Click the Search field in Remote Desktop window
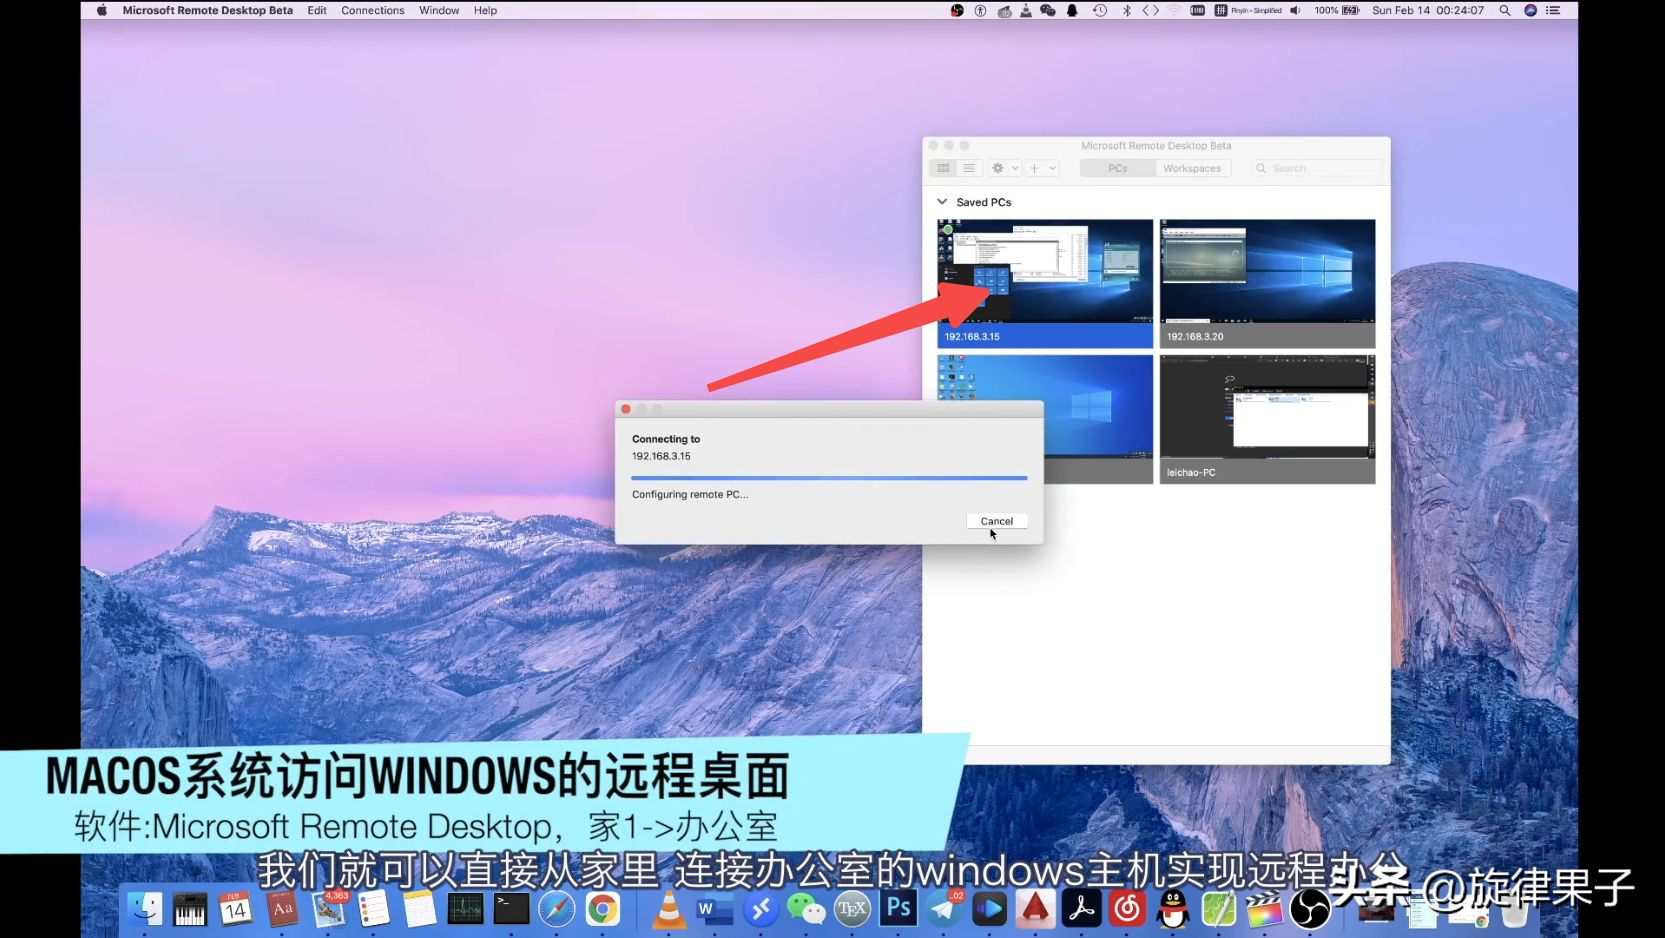The height and width of the screenshot is (938, 1665). 1317,168
